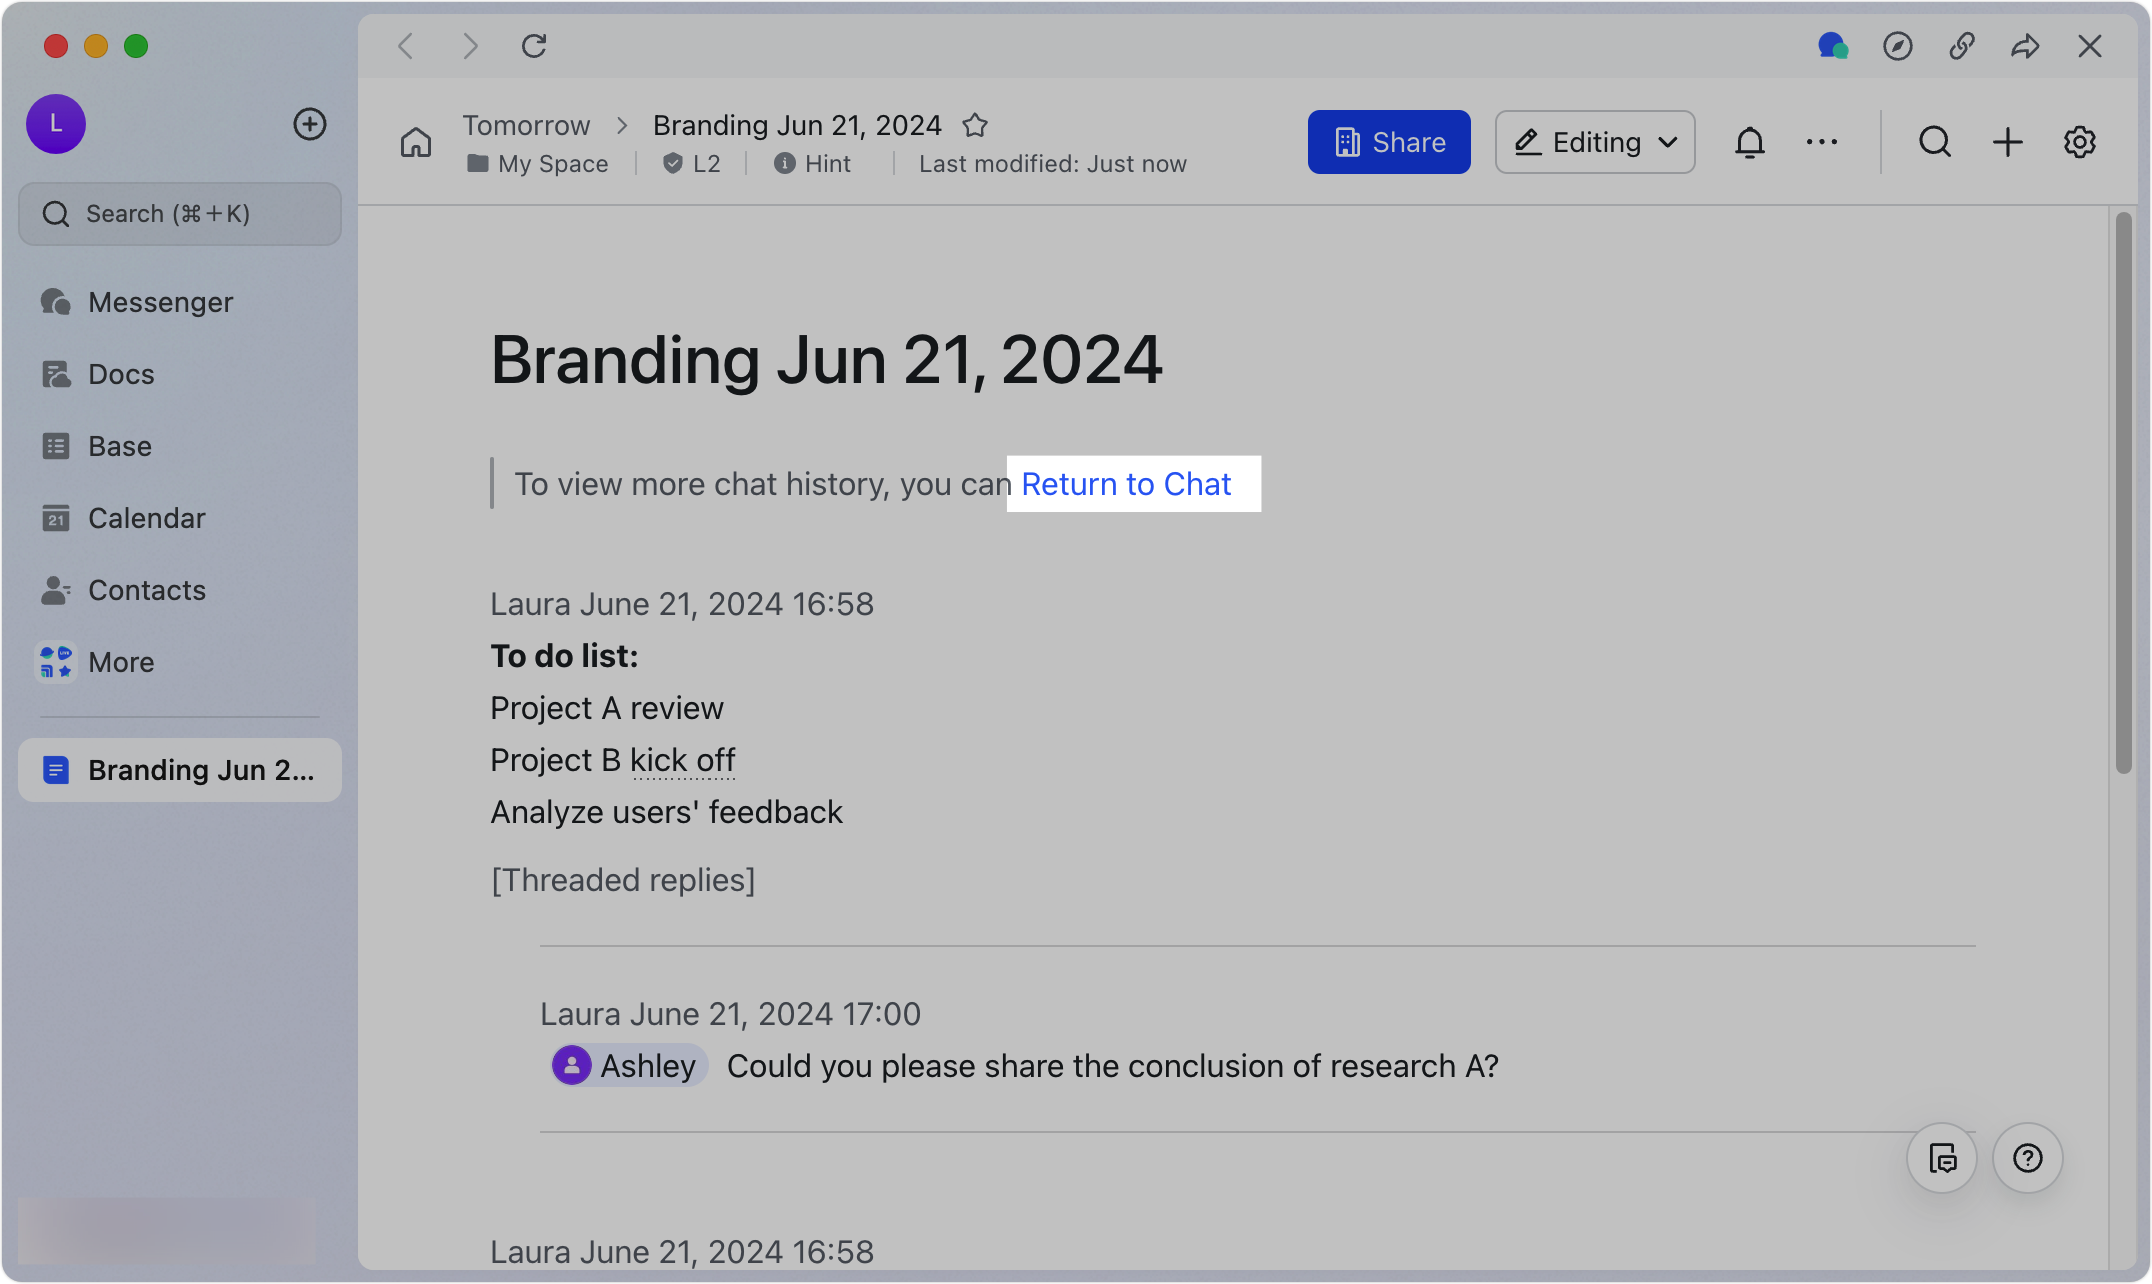Screen dimensions: 2152x1284
Task: Click the forward share arrow icon
Action: (x=2025, y=47)
